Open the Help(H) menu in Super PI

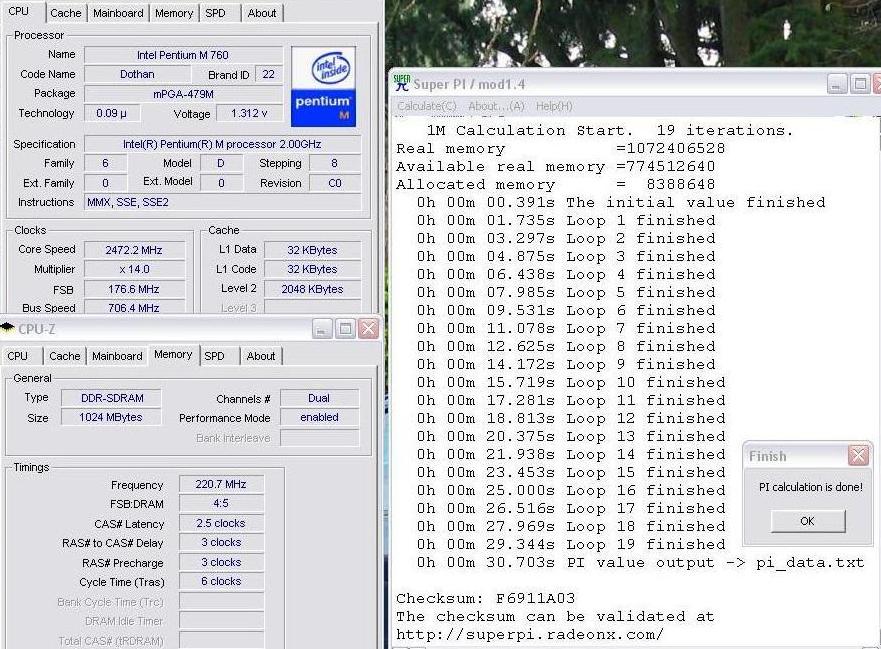click(x=554, y=106)
